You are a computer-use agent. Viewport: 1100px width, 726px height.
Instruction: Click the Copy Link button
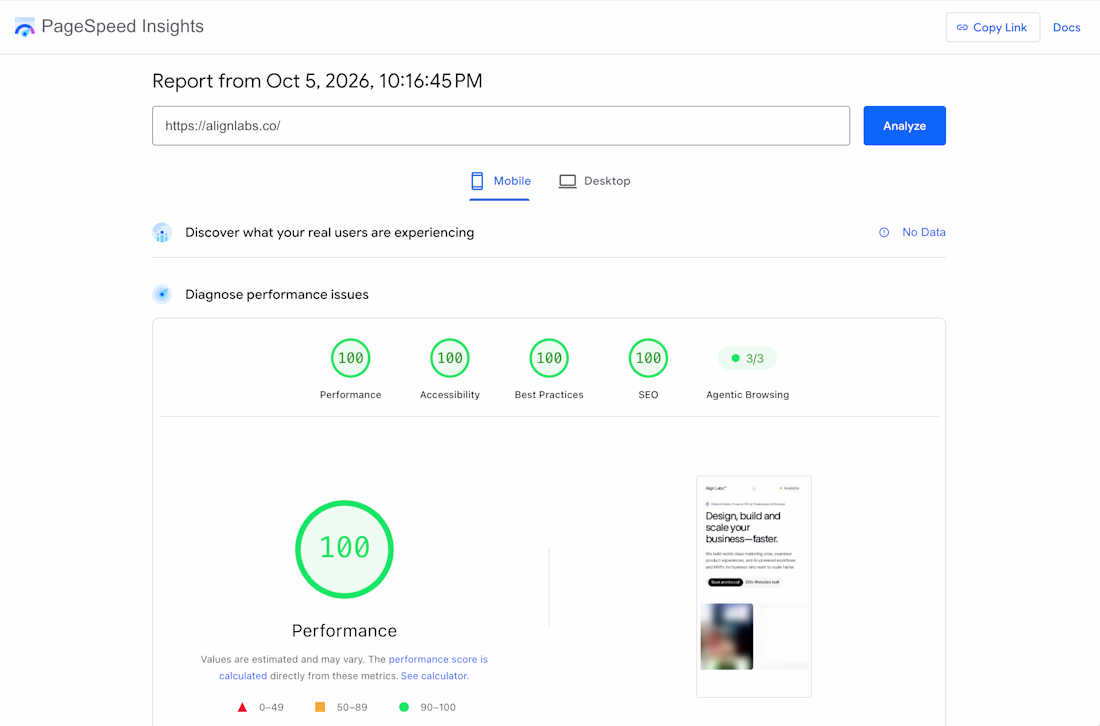[x=993, y=27]
